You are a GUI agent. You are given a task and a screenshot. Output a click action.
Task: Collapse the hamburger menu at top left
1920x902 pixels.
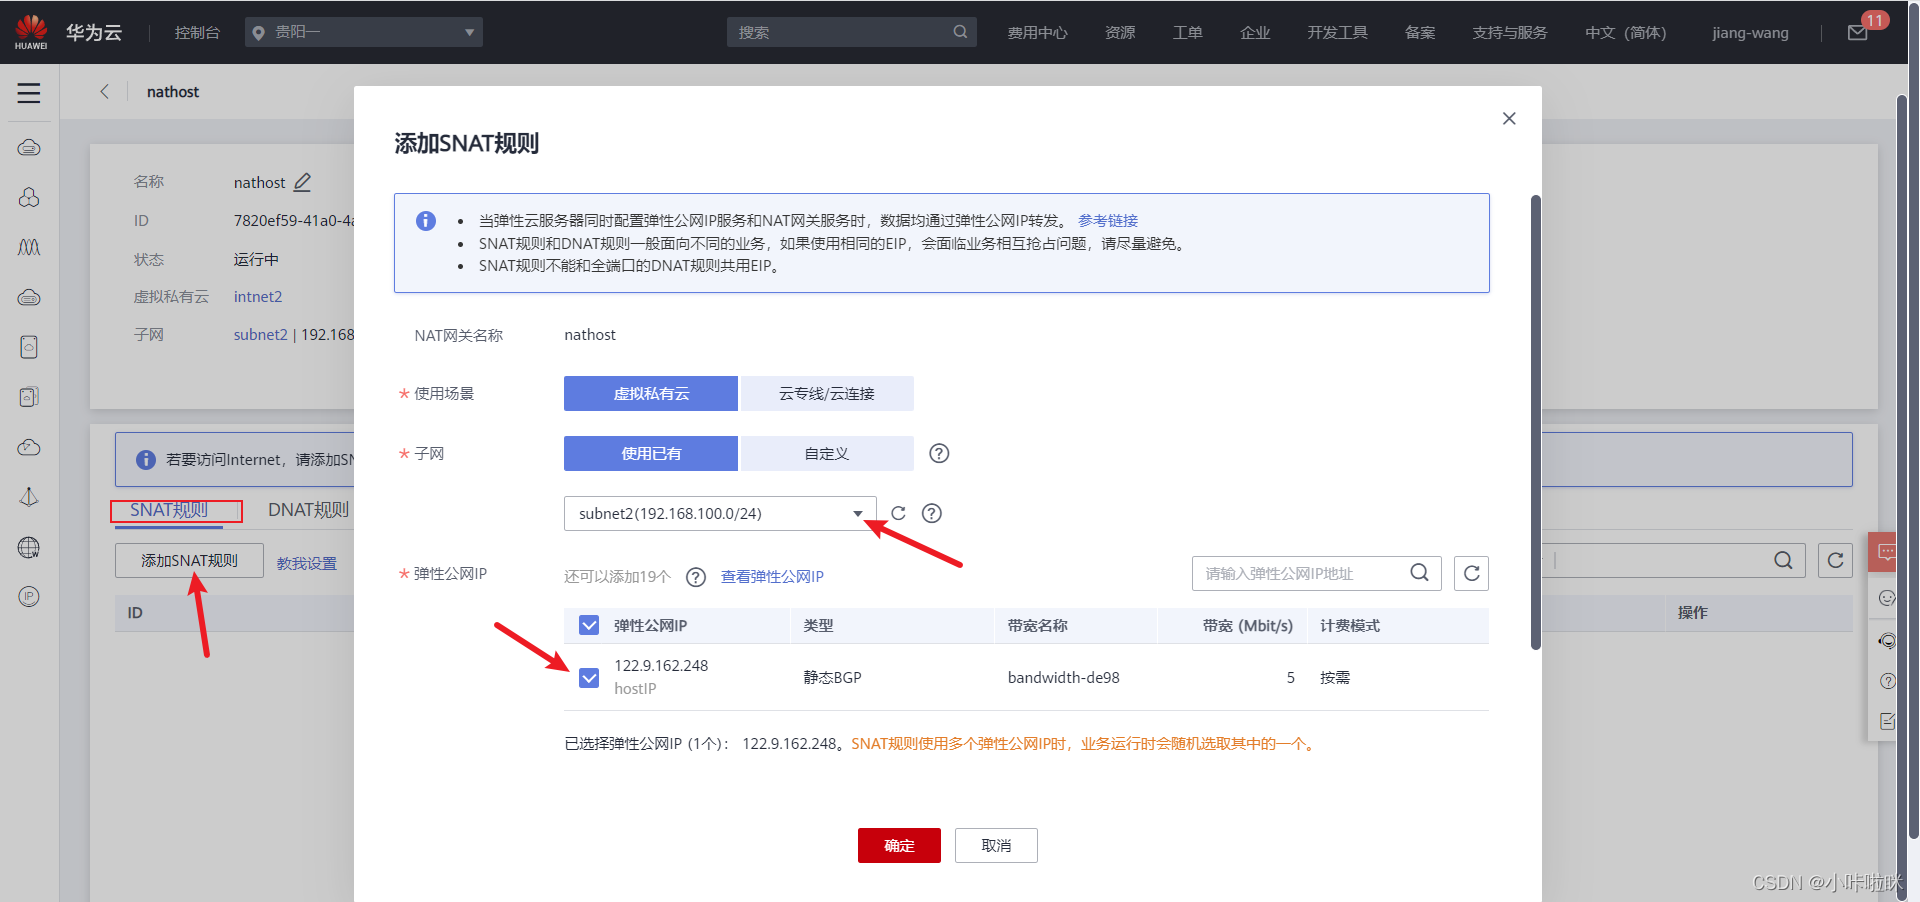(x=29, y=92)
